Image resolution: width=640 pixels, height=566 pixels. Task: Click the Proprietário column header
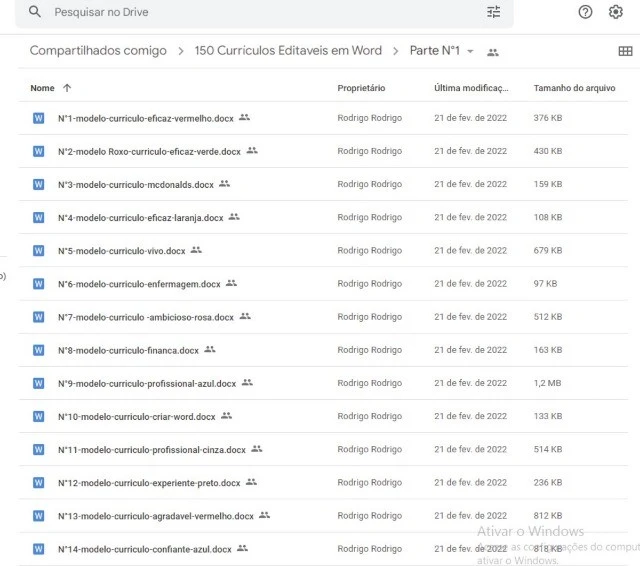(x=361, y=88)
